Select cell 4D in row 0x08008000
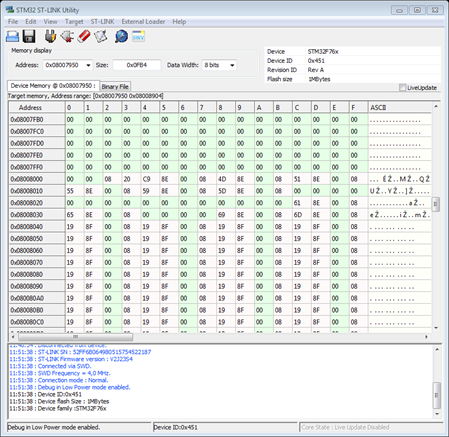Screen dimensions: 449x437 pyautogui.click(x=226, y=179)
